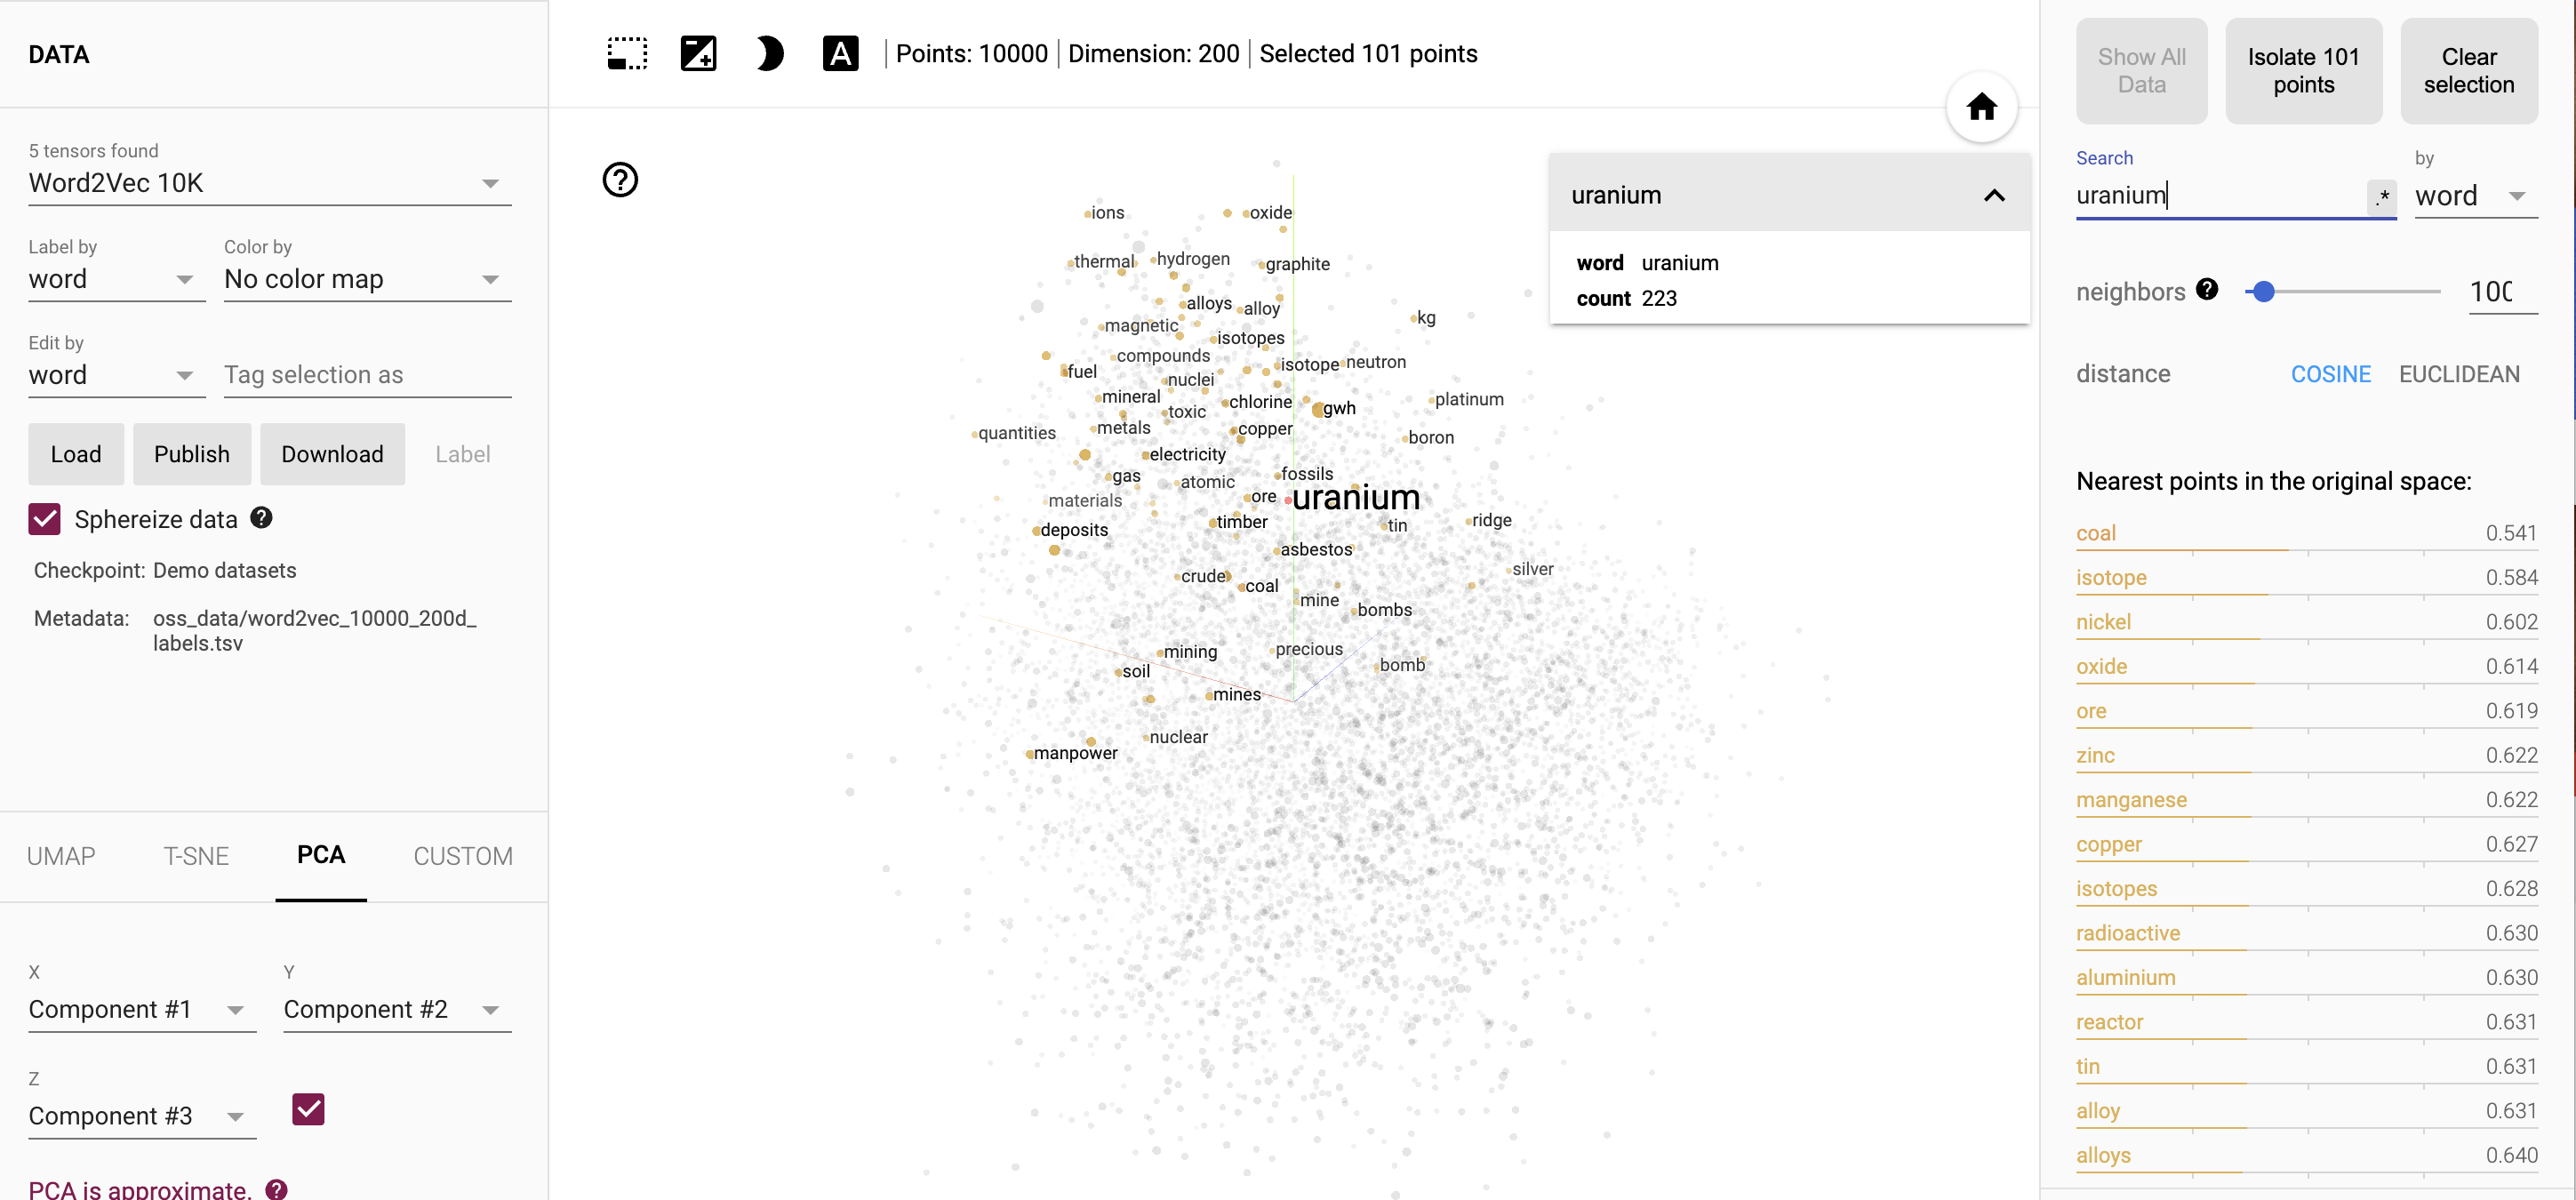Toggle the Sphereize data checkbox

[x=44, y=519]
